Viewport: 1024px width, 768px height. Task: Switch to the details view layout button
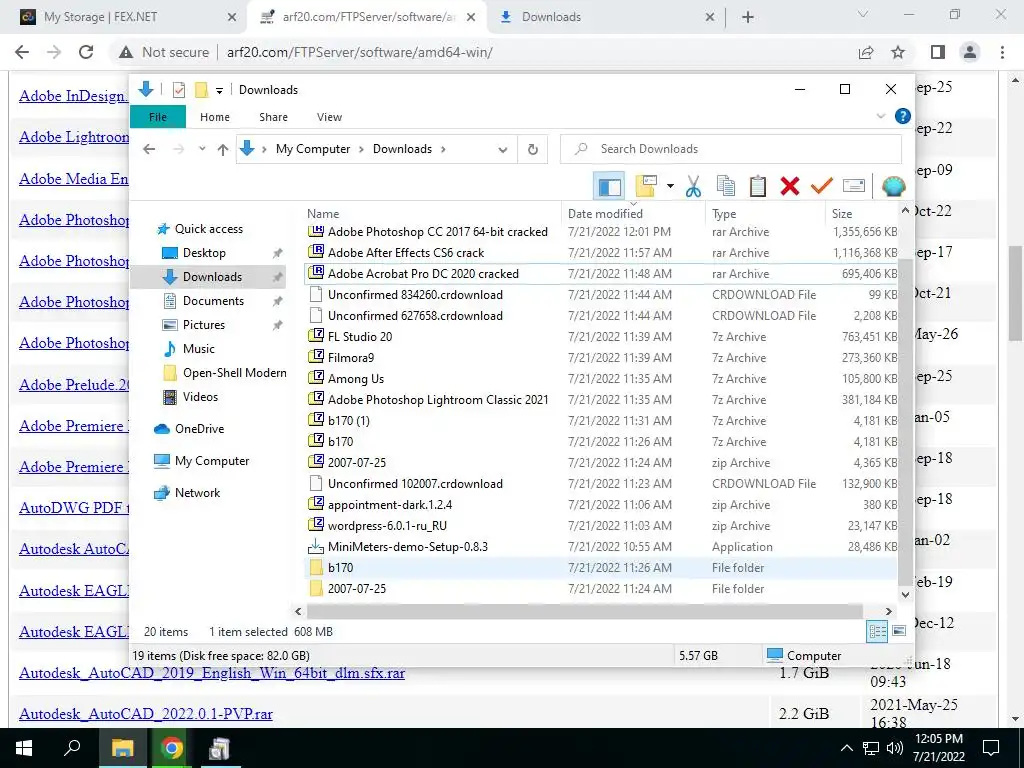(877, 631)
